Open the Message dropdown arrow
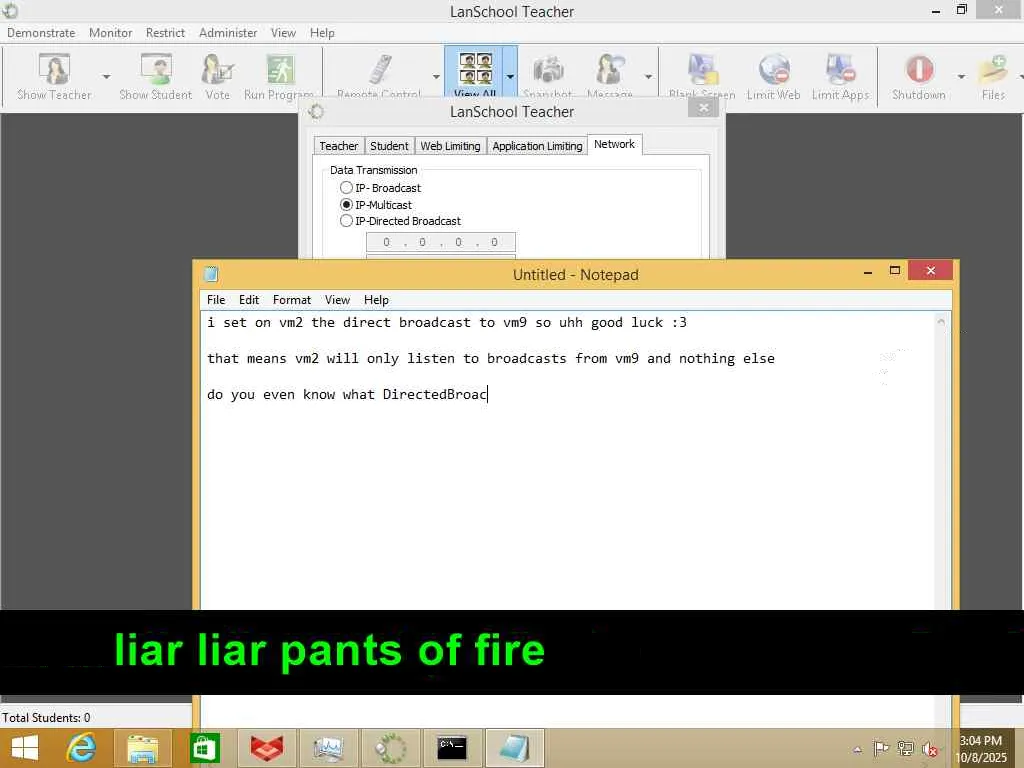The height and width of the screenshot is (768, 1024). 648,76
